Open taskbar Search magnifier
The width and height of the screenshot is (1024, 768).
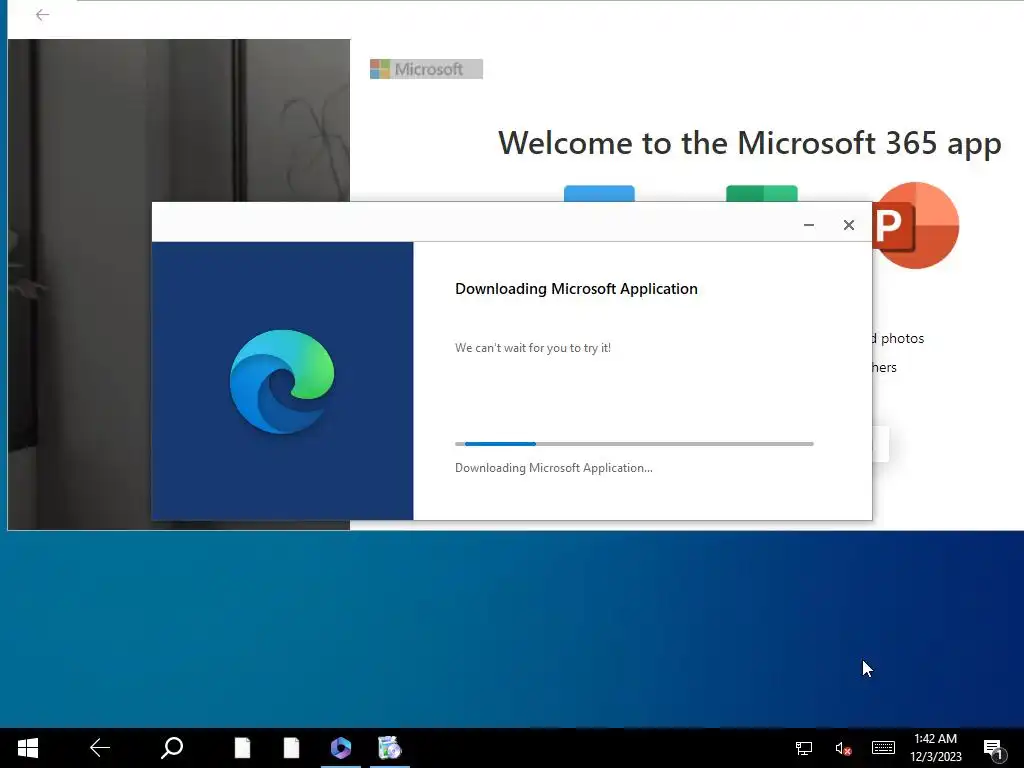pyautogui.click(x=172, y=748)
